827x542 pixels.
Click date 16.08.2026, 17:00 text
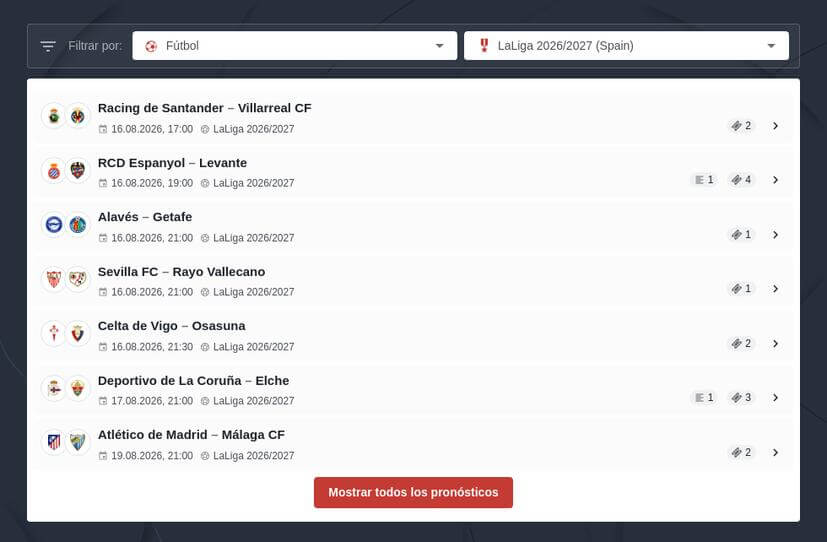tap(152, 129)
